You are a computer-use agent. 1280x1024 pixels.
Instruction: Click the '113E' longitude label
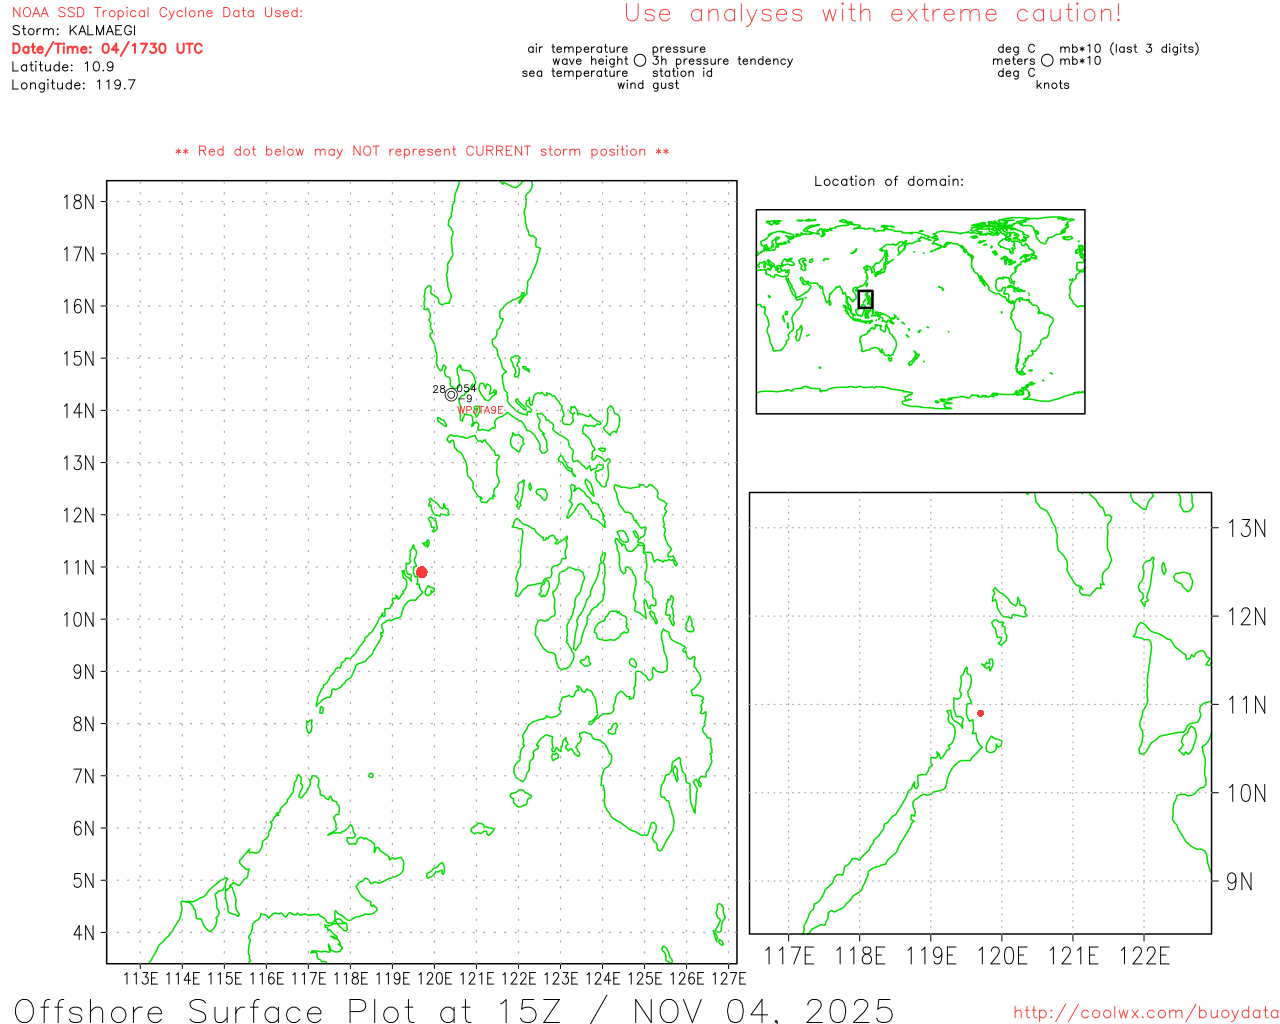click(140, 978)
